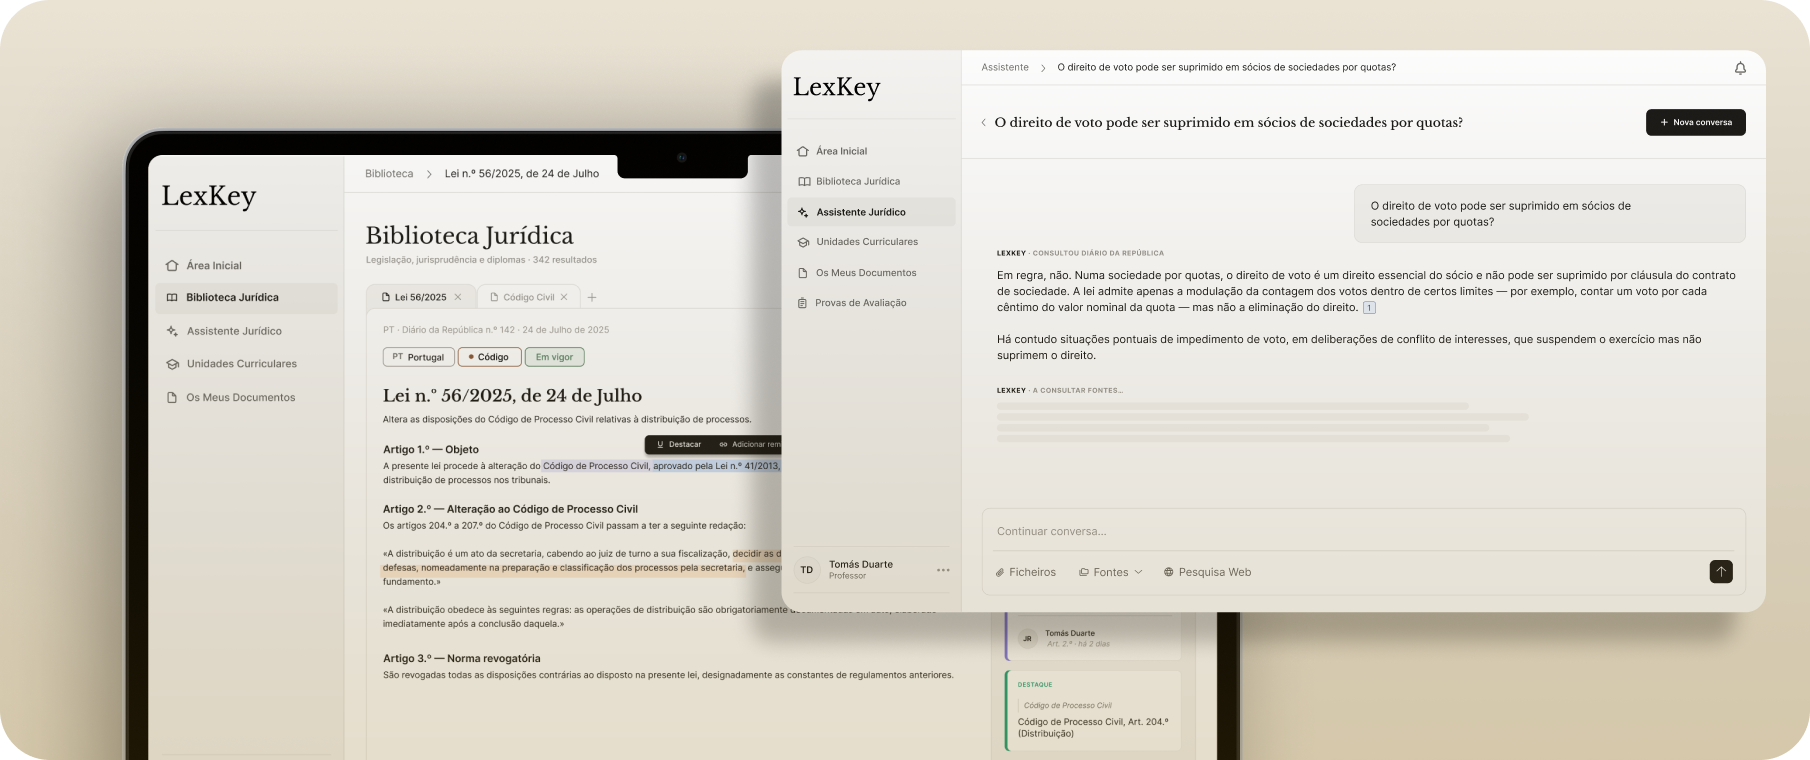Go back using the chevron beside conversation title
The width and height of the screenshot is (1810, 760).
pos(984,123)
